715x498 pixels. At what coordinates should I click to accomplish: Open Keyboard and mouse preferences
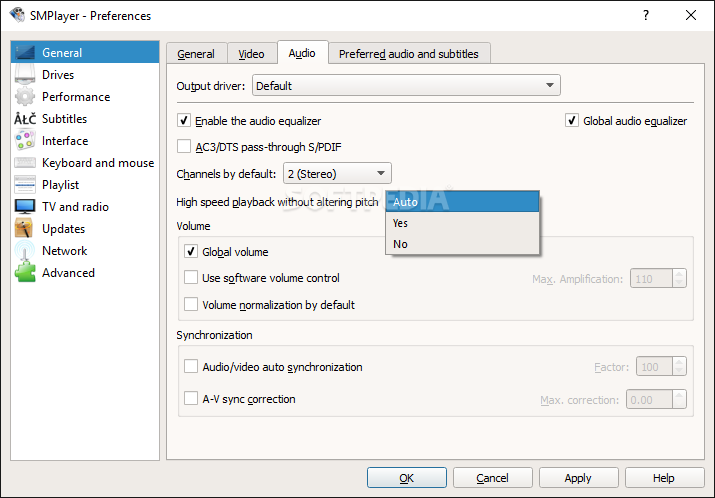point(84,163)
